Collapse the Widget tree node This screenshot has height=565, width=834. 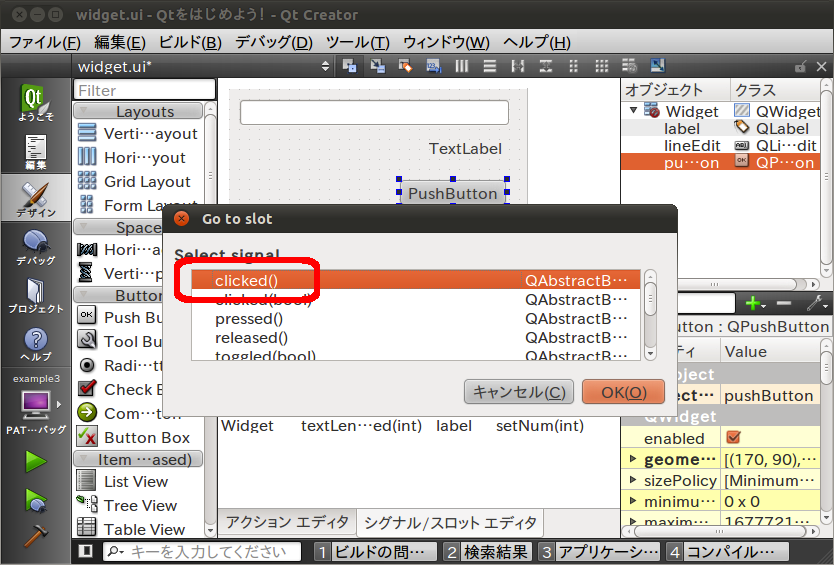tap(633, 111)
